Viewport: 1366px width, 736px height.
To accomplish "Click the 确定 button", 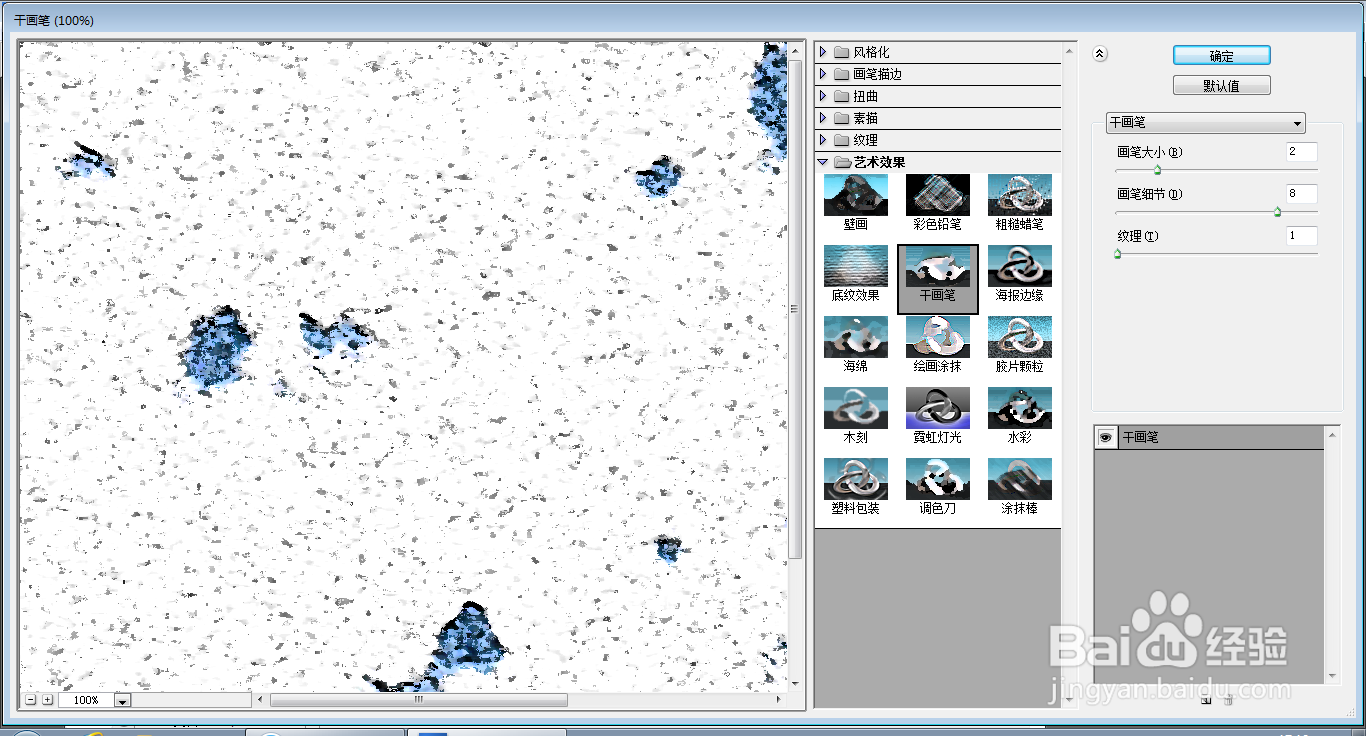I will tap(1222, 56).
